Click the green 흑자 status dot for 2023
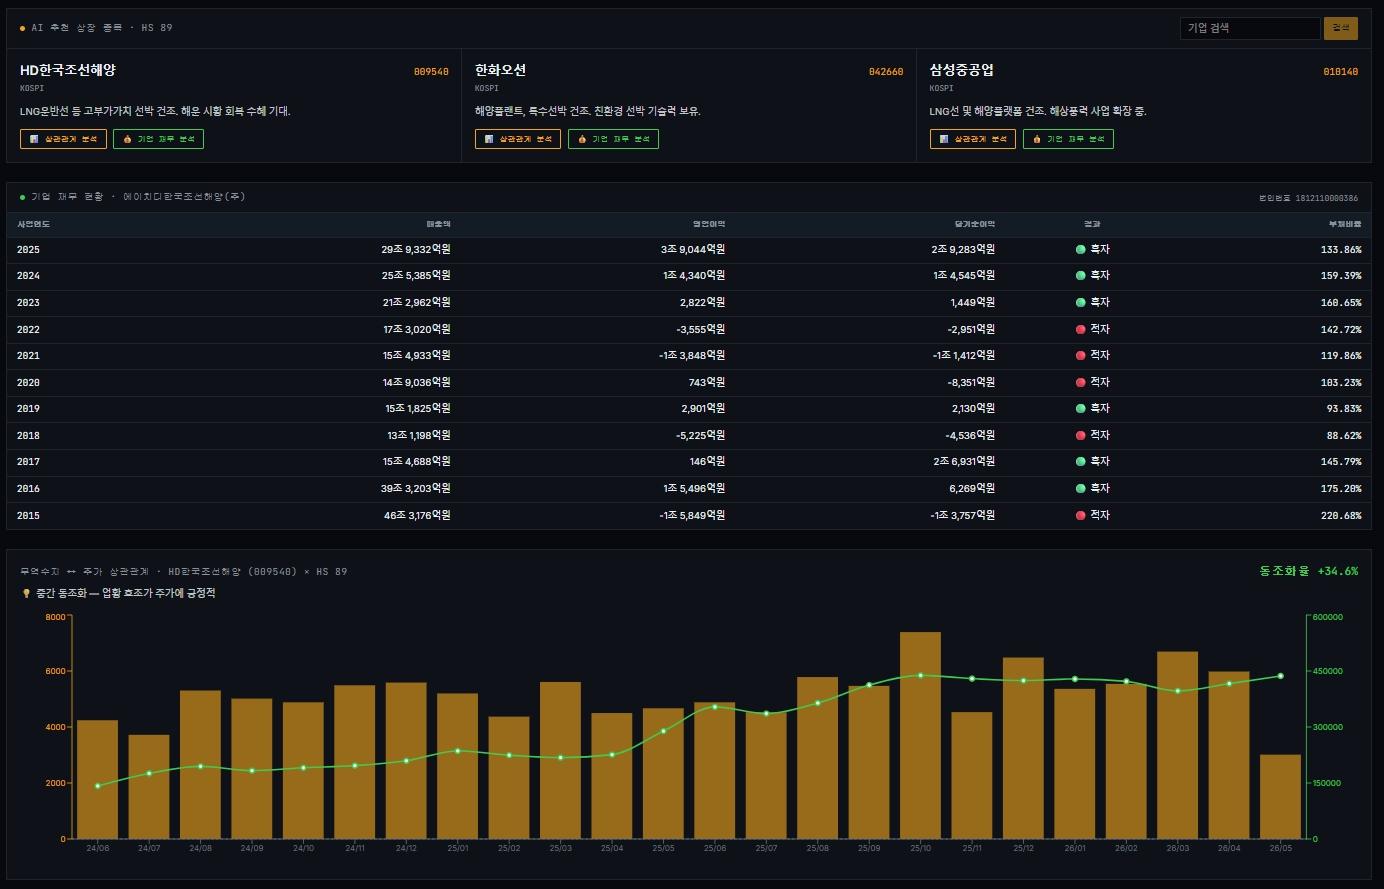This screenshot has height=889, width=1384. coord(1080,302)
